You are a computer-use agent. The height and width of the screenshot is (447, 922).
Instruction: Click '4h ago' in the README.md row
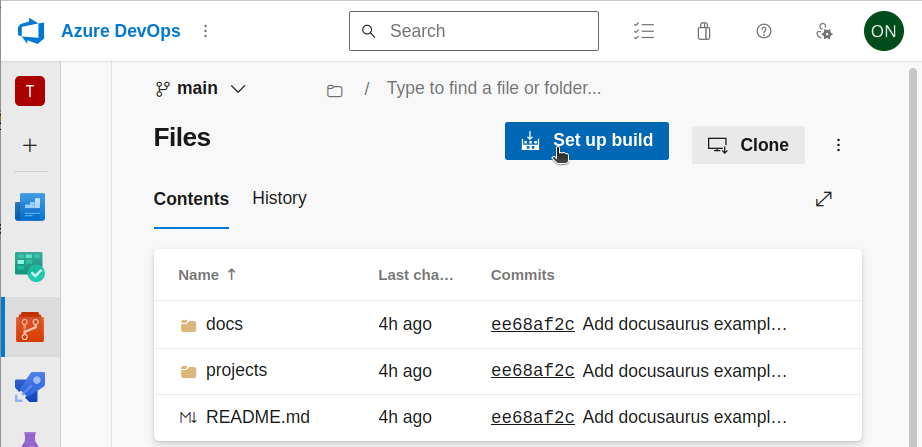pyautogui.click(x=405, y=418)
